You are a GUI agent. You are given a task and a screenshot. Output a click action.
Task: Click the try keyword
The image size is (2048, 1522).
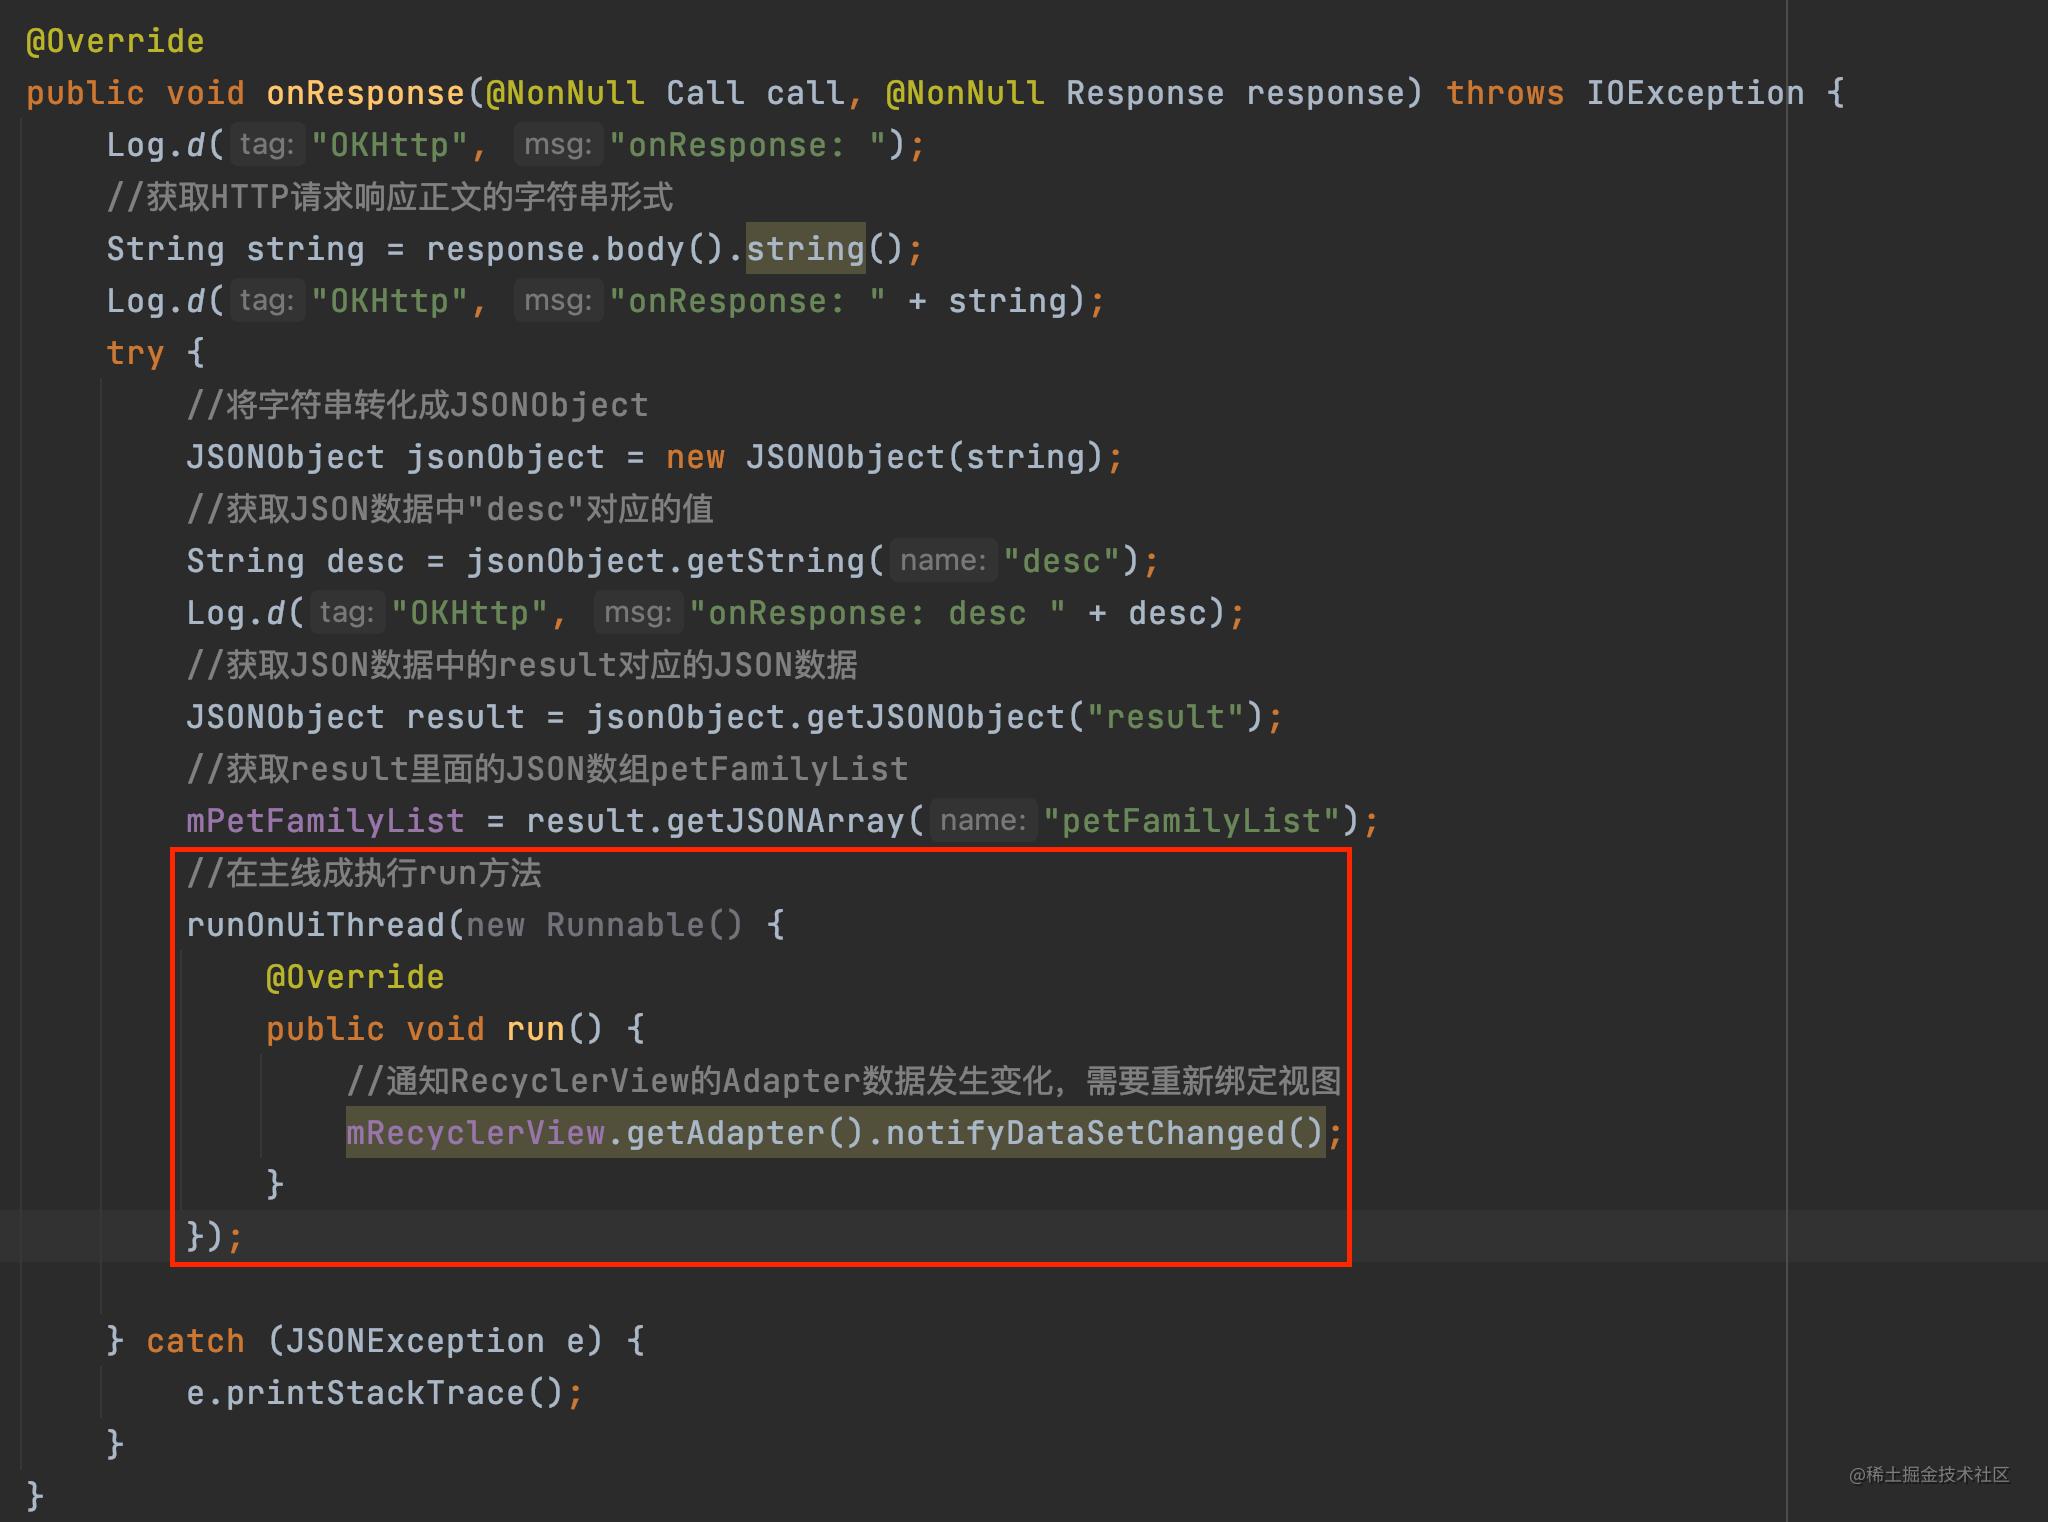point(135,353)
